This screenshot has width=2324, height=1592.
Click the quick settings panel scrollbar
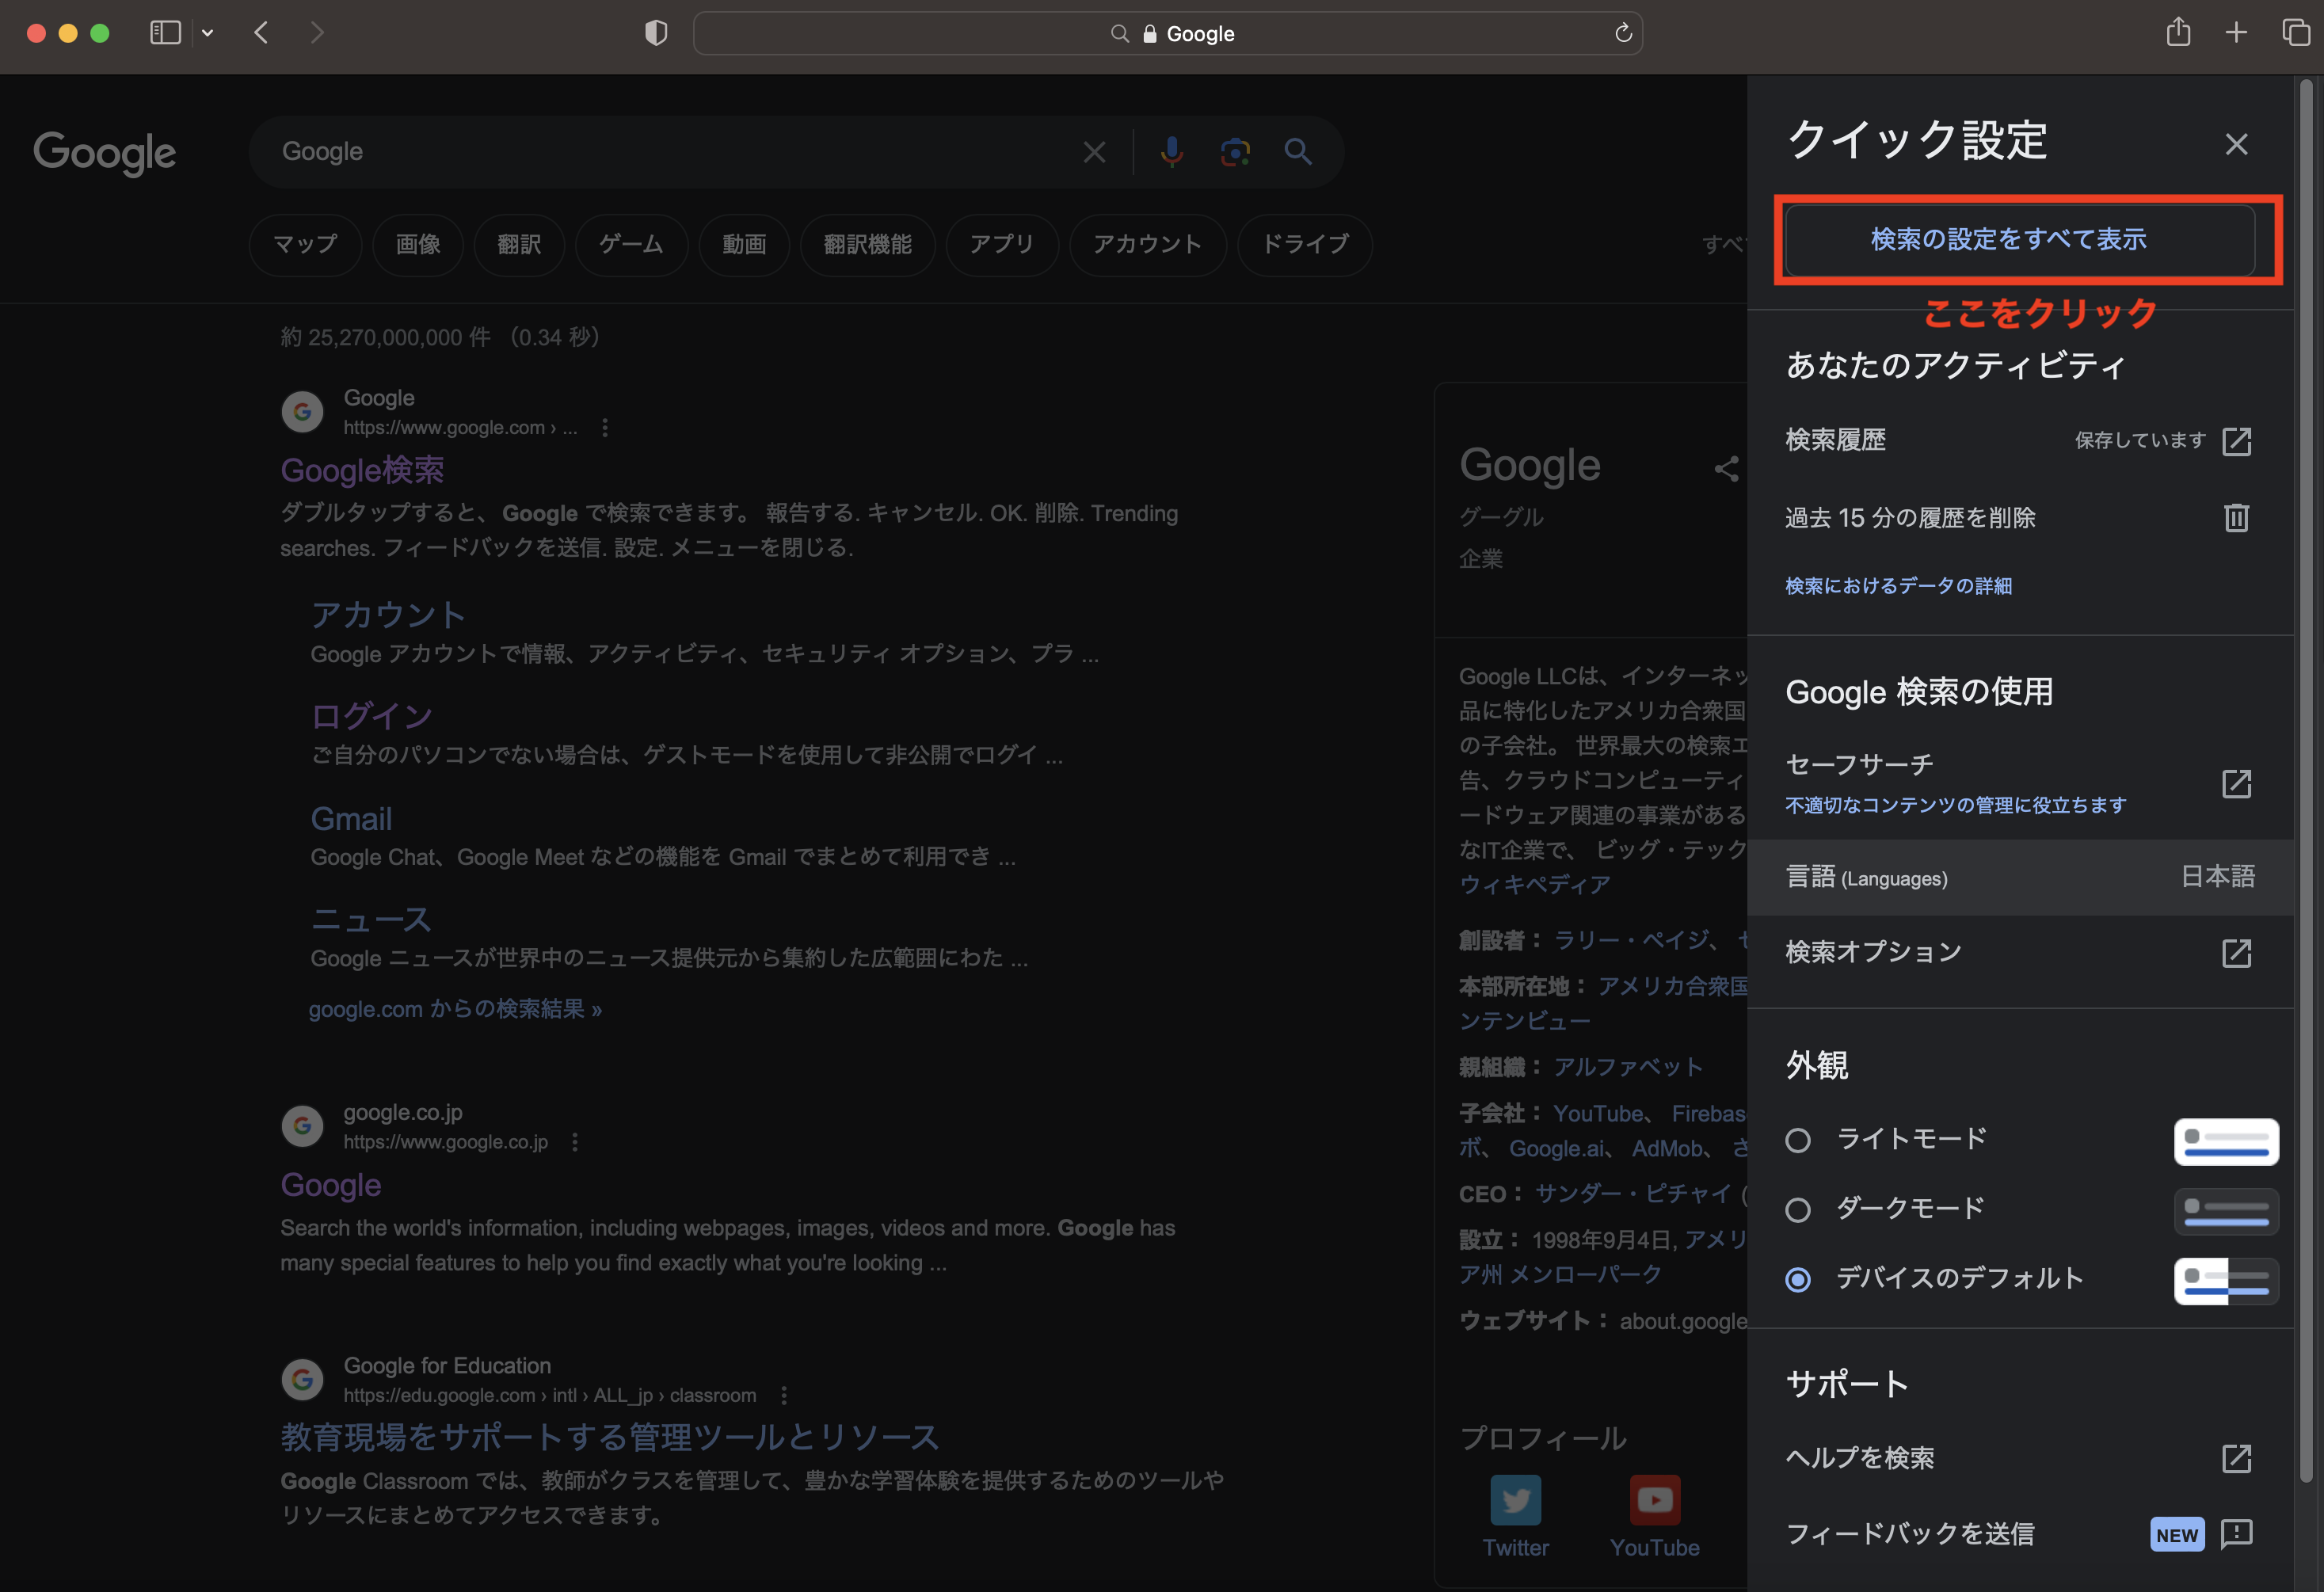tap(2306, 780)
